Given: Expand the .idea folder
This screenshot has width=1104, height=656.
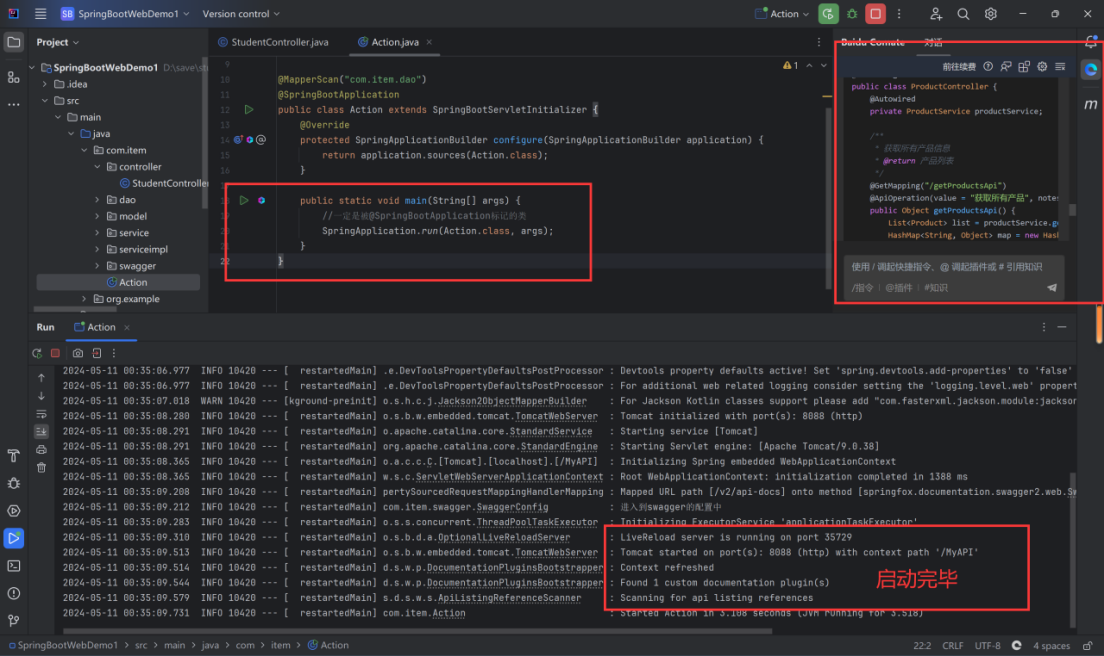Looking at the screenshot, I should coord(45,84).
